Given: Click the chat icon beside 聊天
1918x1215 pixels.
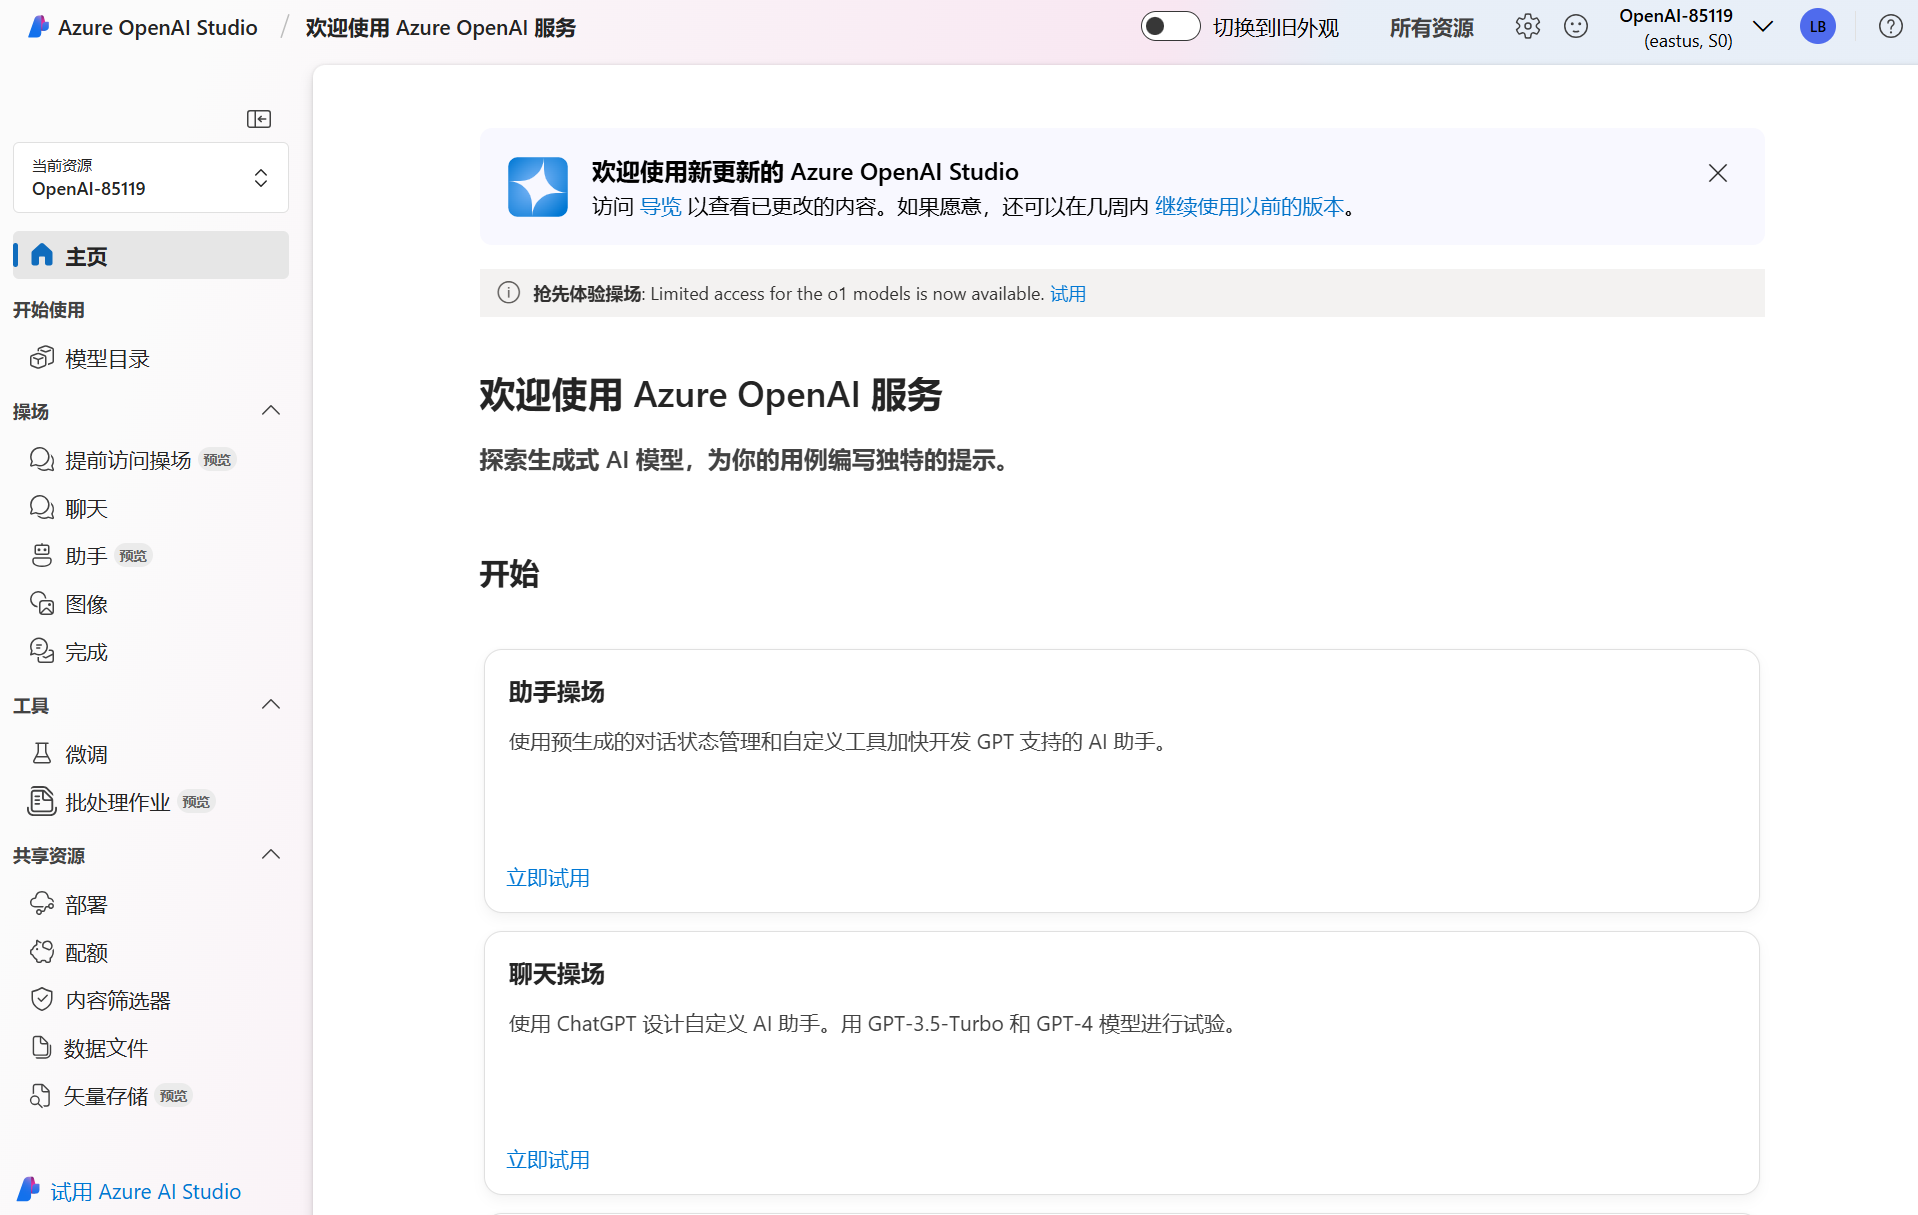Looking at the screenshot, I should click(x=42, y=508).
